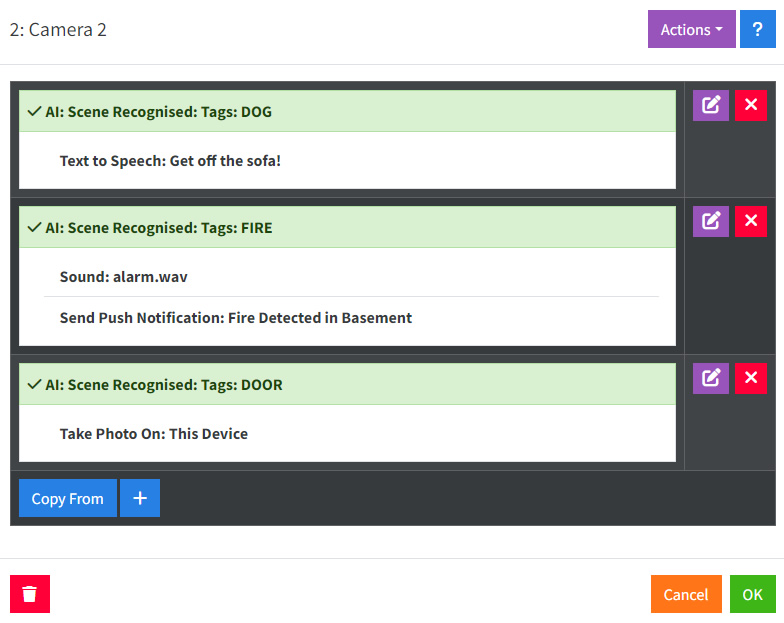Edit the DOOR scene recognised action

[711, 378]
